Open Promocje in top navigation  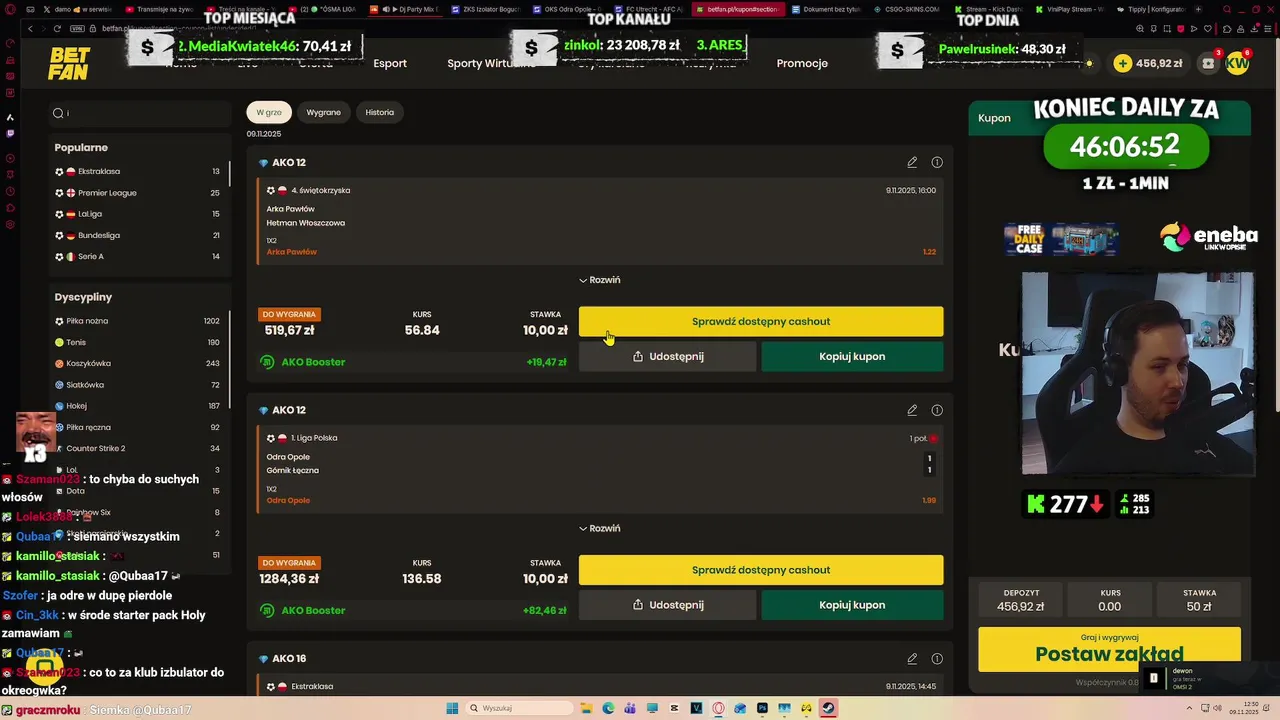pyautogui.click(x=802, y=63)
